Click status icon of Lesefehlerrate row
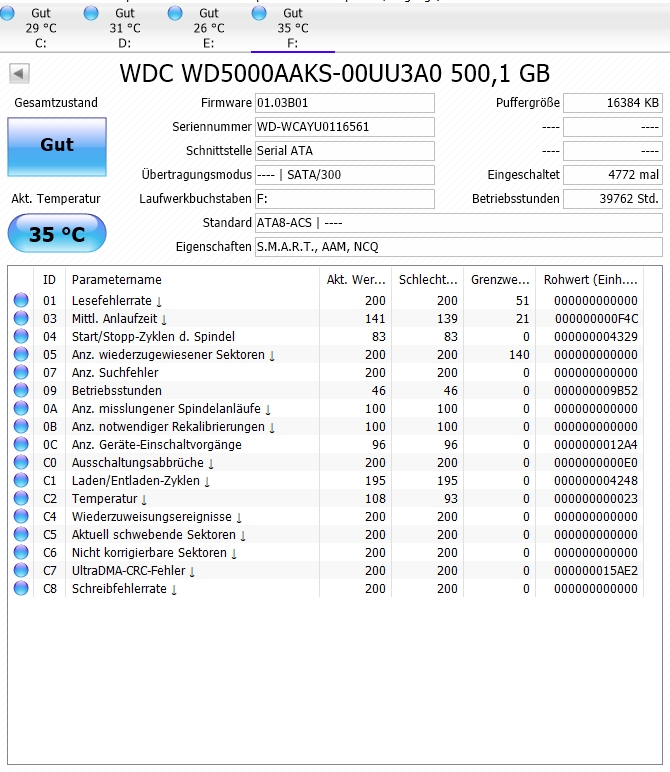Viewport: 670px width, 772px height. pyautogui.click(x=21, y=300)
